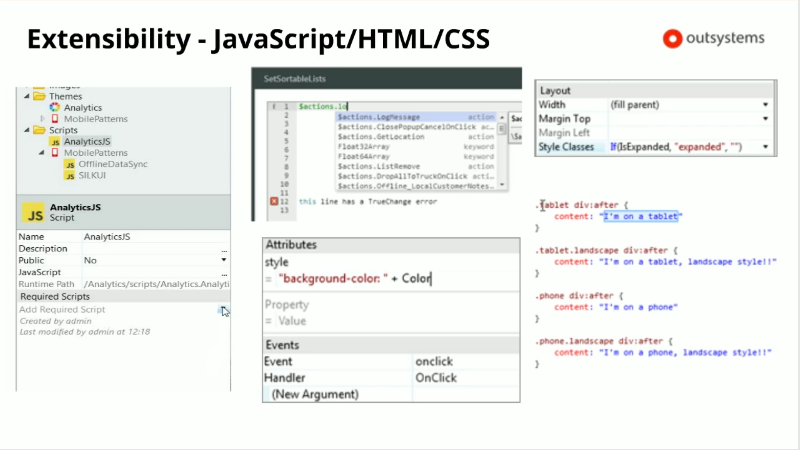Image resolution: width=800 pixels, height=450 pixels.
Task: Click the Themes folder icon
Action: point(39,96)
